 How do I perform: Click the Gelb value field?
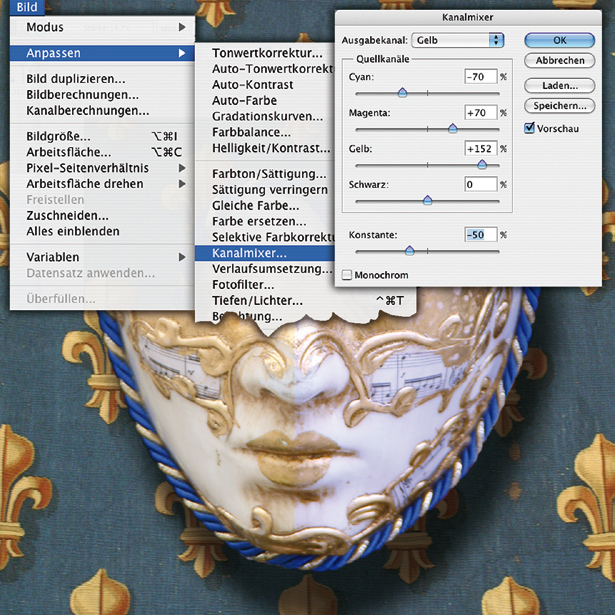(x=480, y=149)
